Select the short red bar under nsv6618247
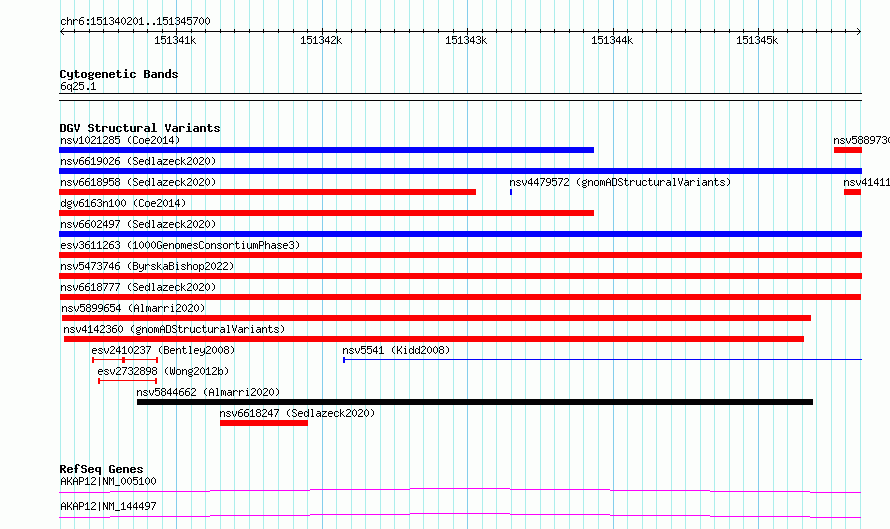The image size is (890, 529). 264,423
